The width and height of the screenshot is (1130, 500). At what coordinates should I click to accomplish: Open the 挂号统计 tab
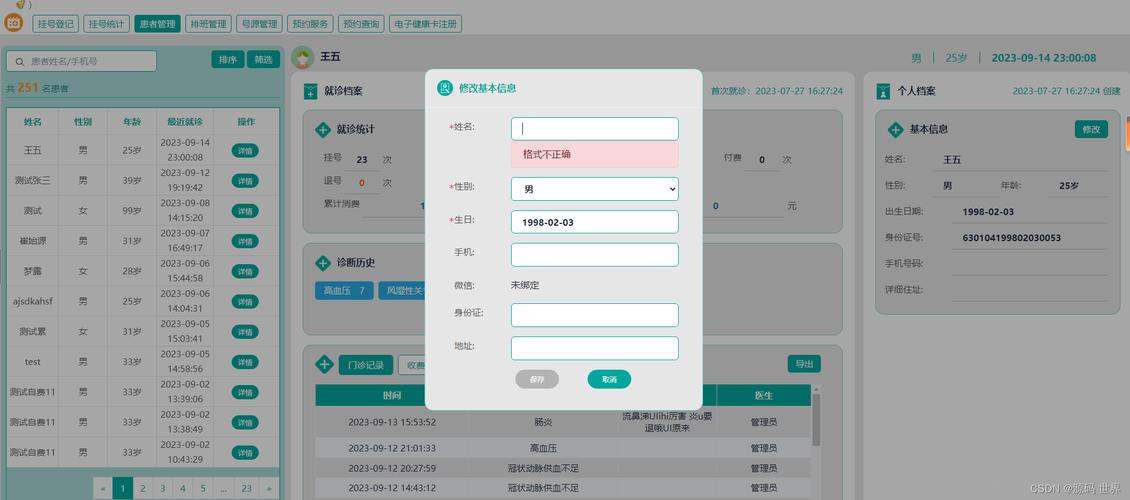point(107,24)
